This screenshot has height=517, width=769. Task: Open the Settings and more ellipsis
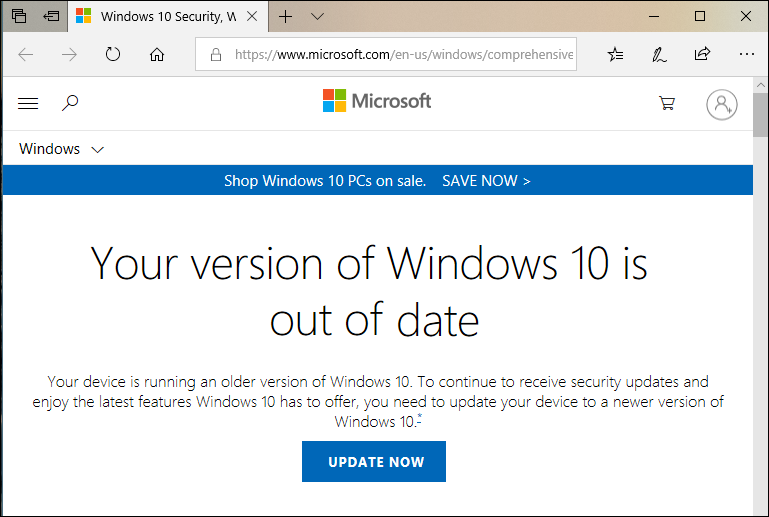click(746, 55)
